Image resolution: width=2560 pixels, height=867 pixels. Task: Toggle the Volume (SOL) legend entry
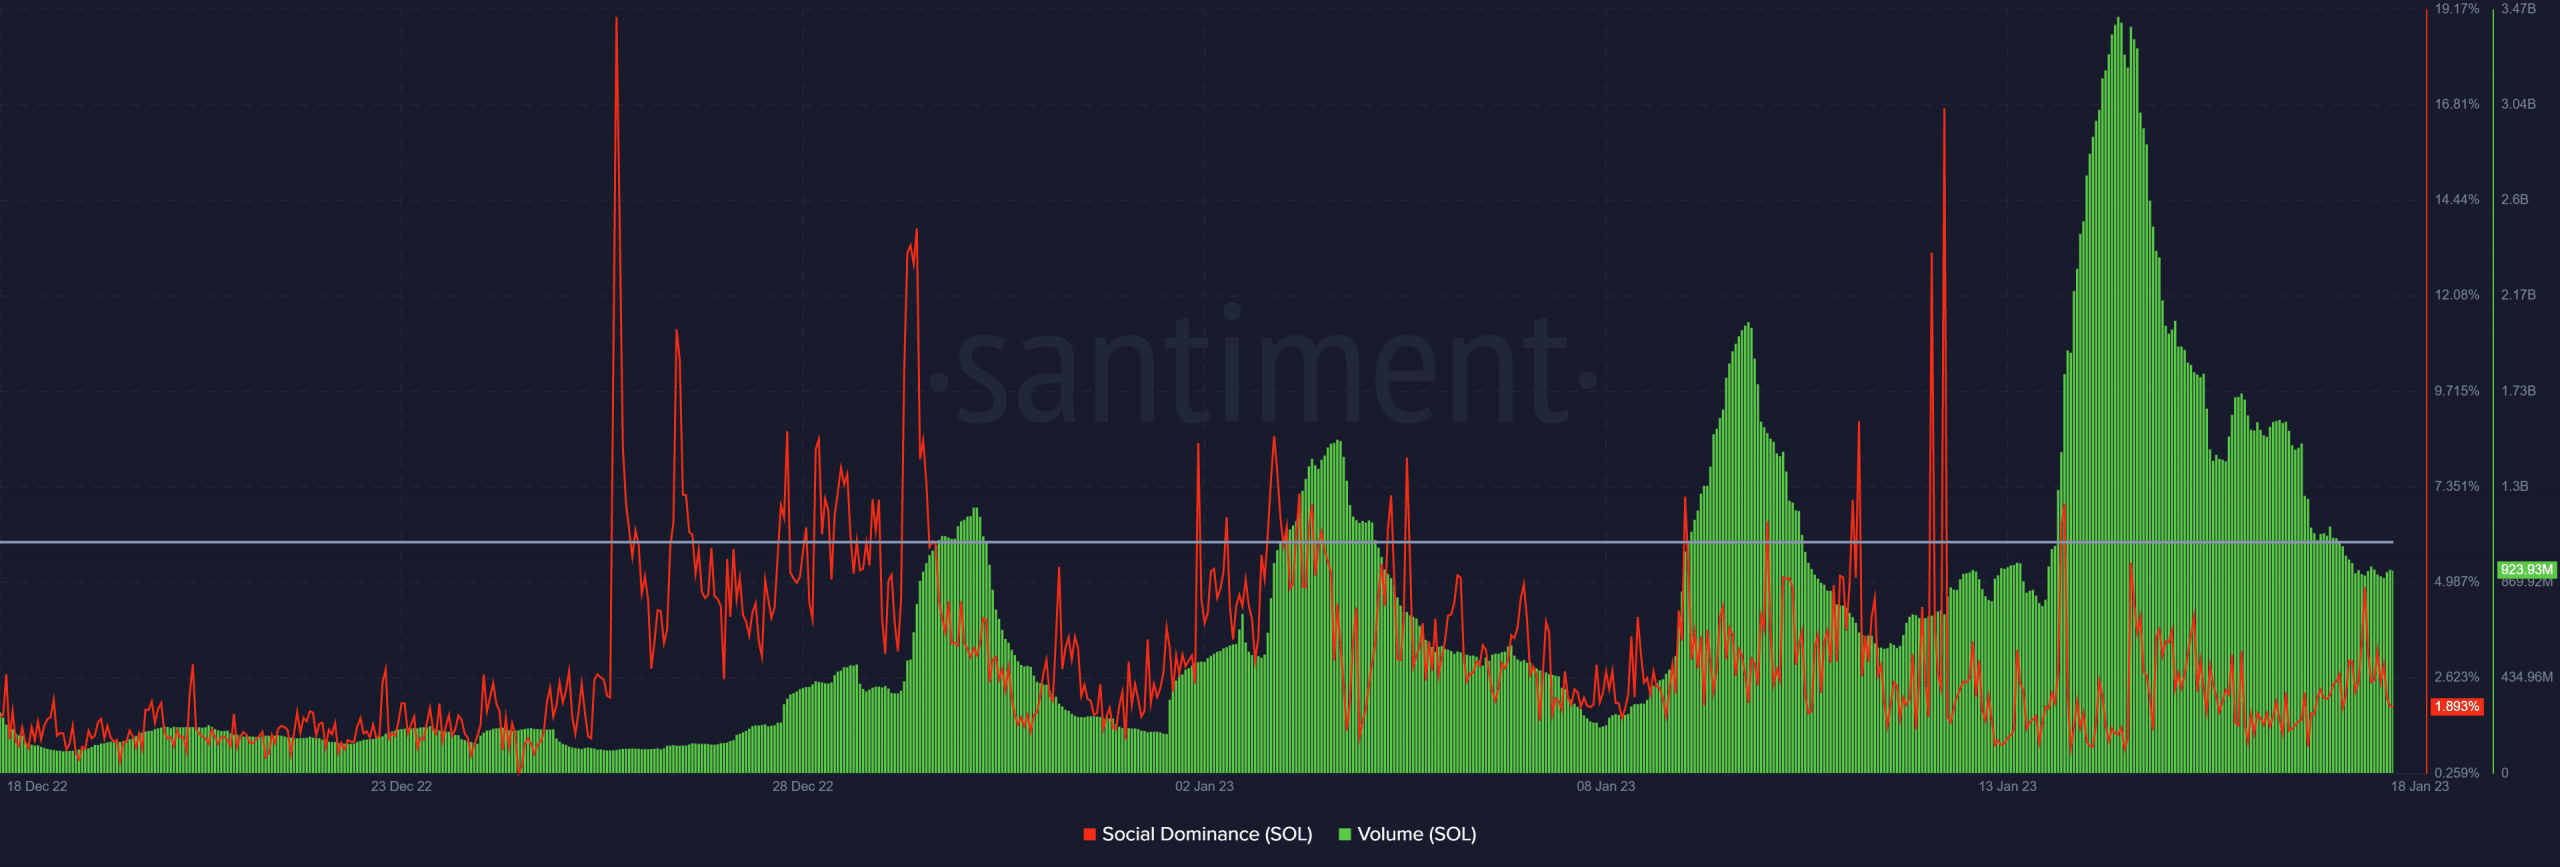coord(1408,834)
